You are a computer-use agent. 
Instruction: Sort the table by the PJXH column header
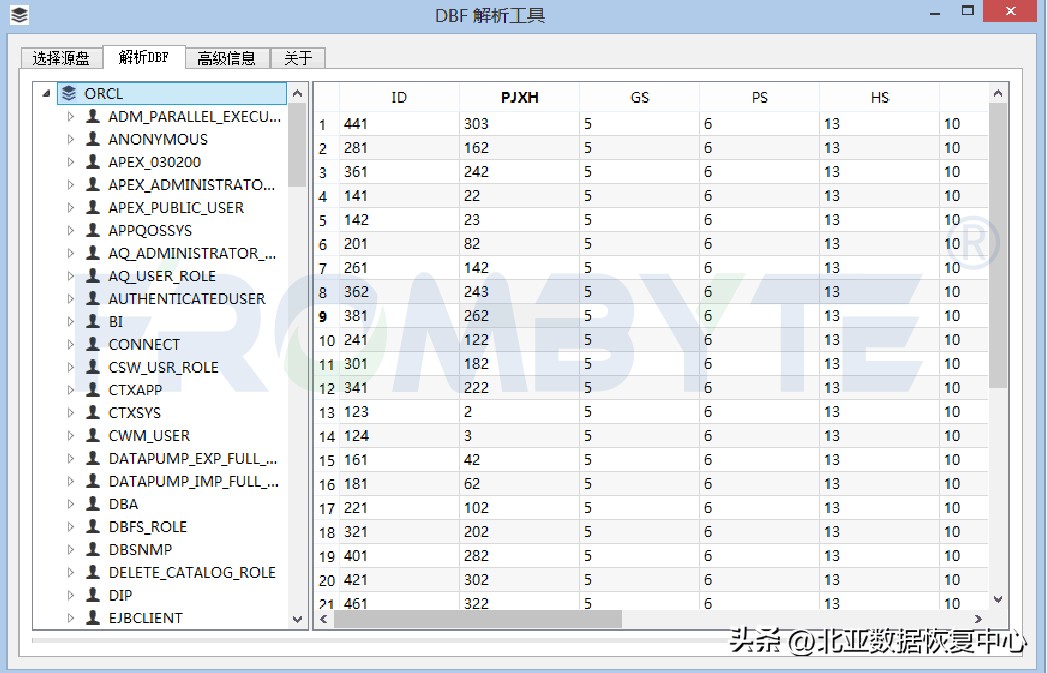click(519, 97)
